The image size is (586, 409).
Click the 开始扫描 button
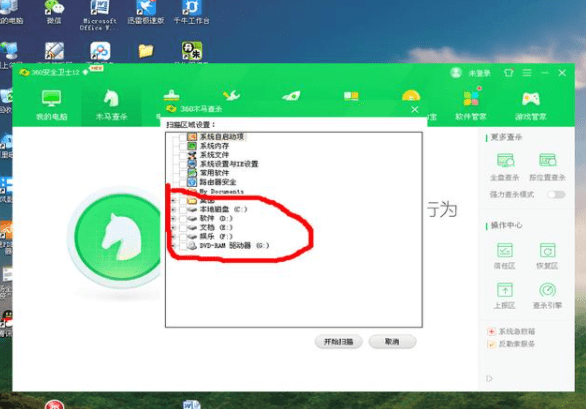tap(338, 342)
